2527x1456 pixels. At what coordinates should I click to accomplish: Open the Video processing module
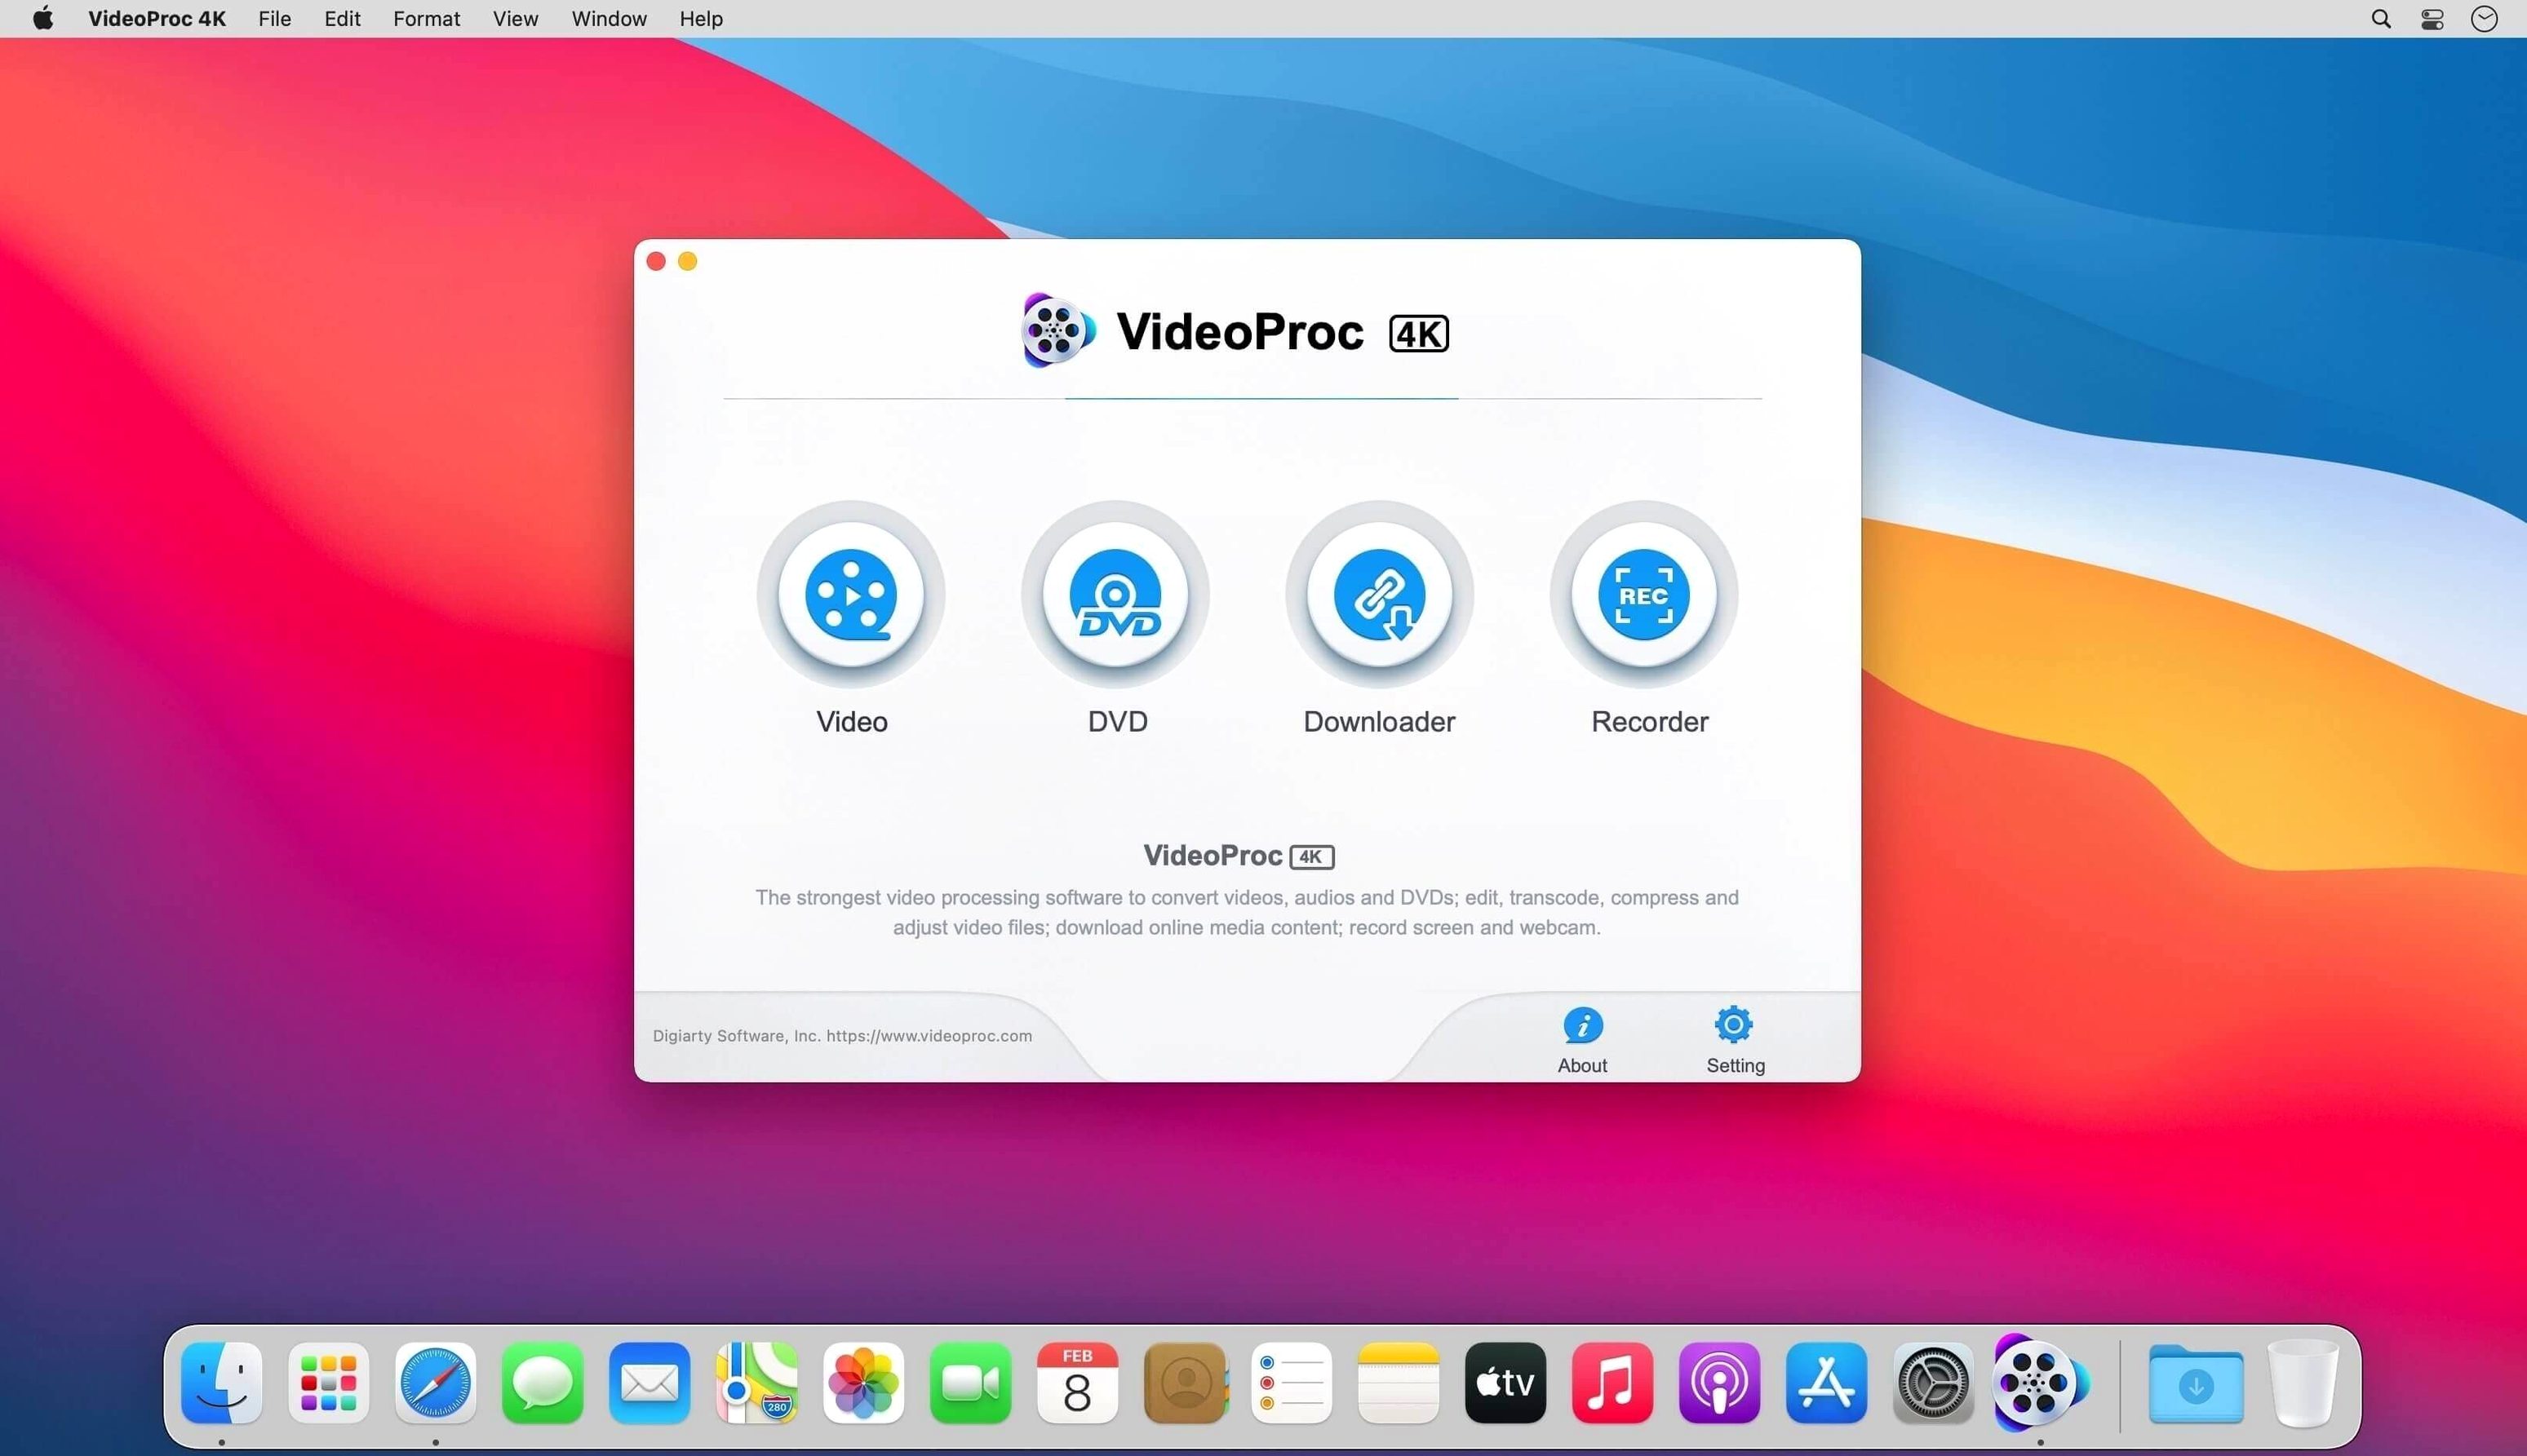tap(851, 595)
